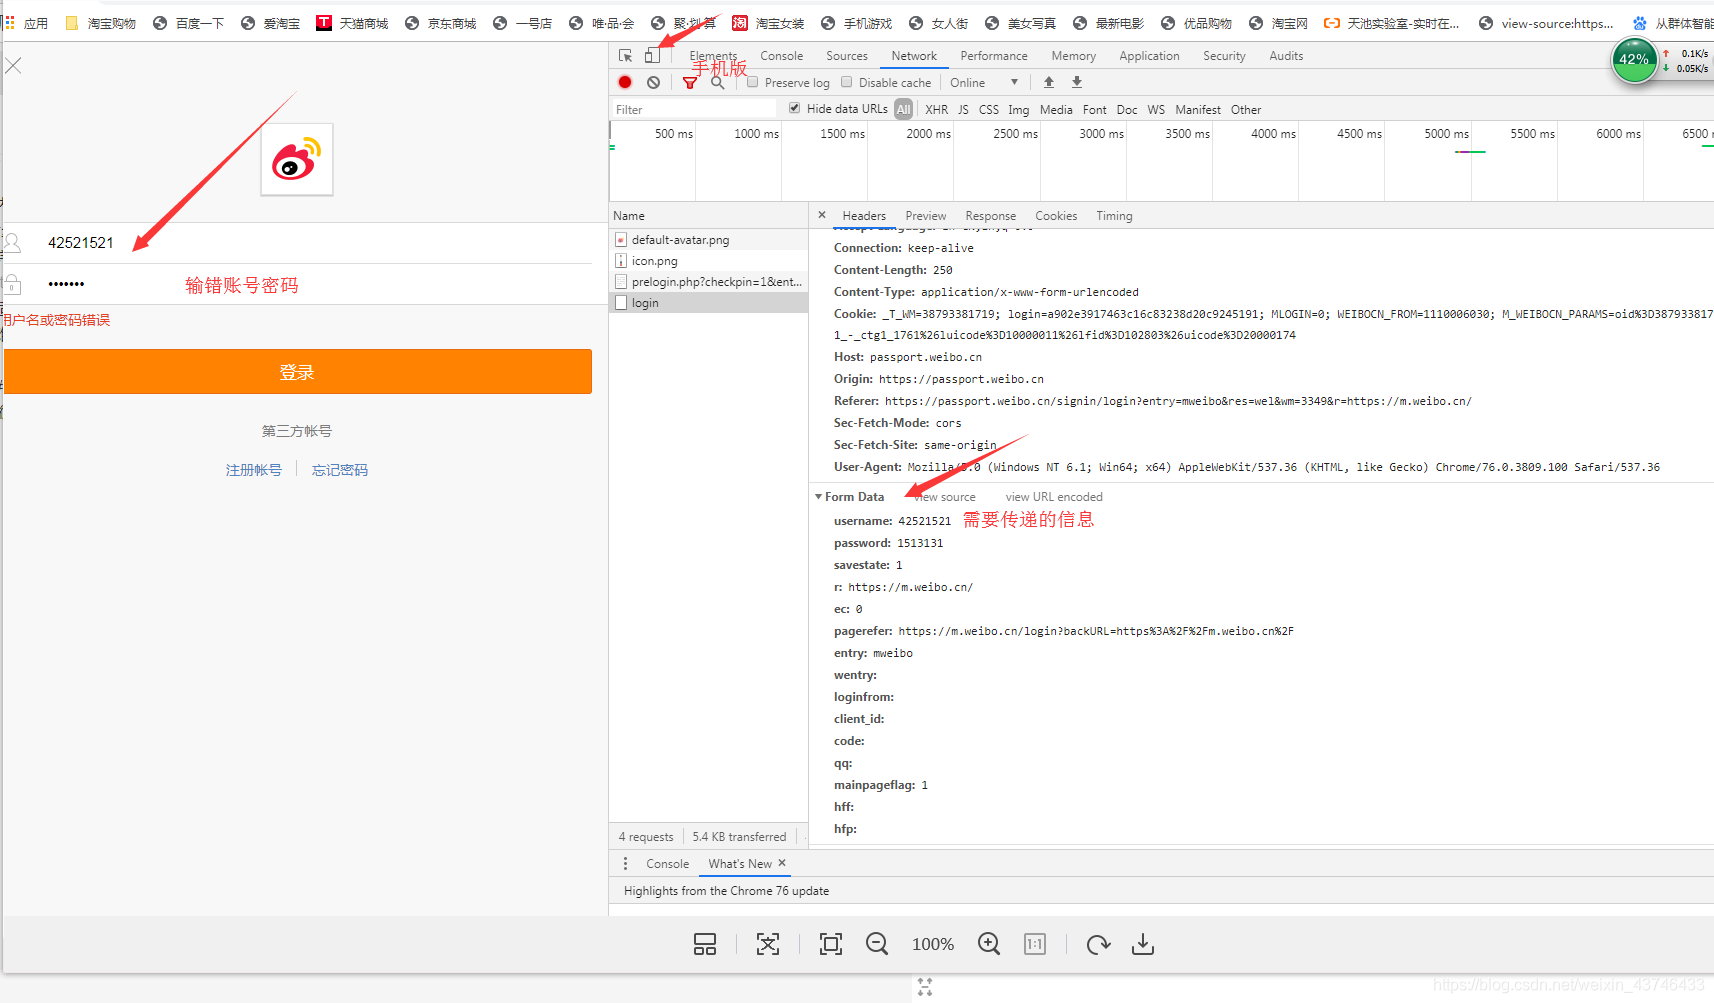This screenshot has height=1003, width=1714.
Task: Toggle the red filter funnel icon
Action: 689,83
